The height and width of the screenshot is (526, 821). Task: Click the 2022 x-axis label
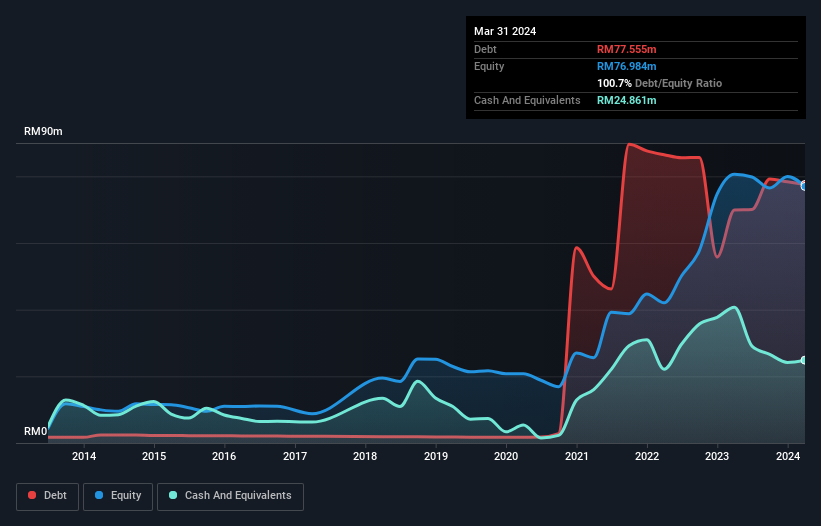coord(647,456)
